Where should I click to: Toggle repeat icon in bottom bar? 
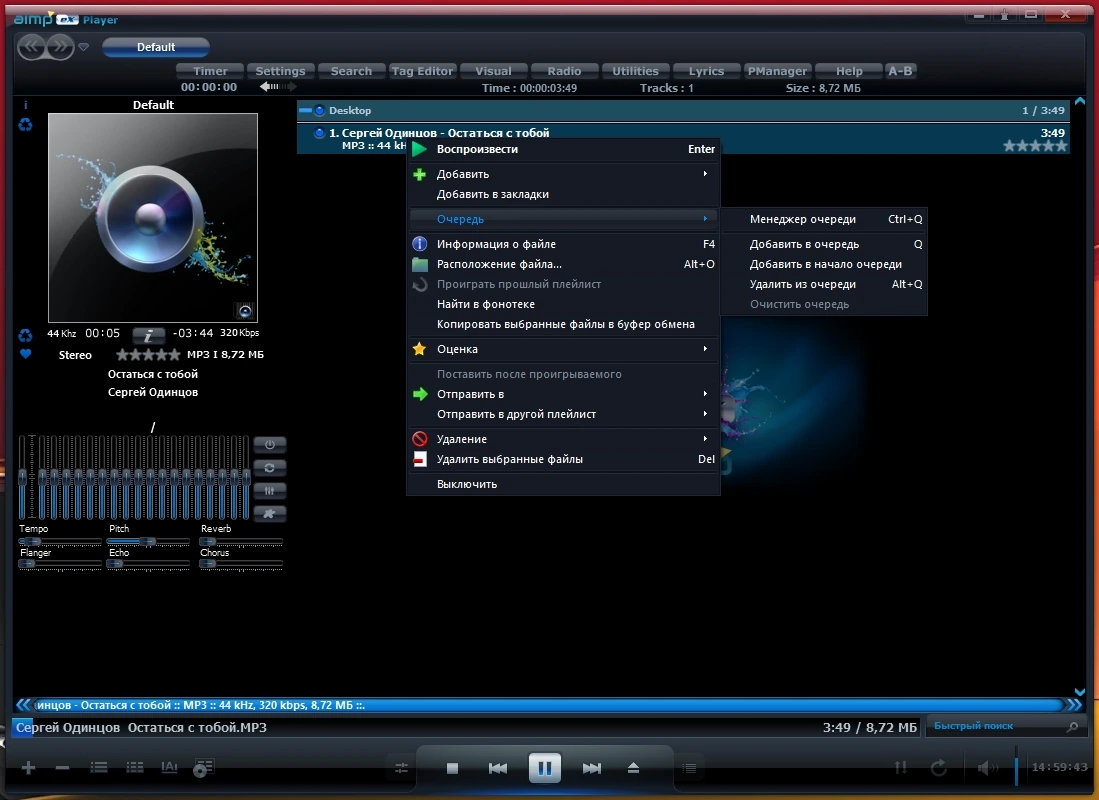(x=938, y=768)
